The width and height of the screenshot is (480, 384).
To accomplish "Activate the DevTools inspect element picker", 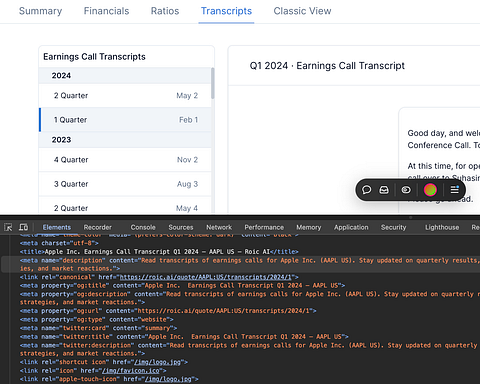I will tap(8, 227).
